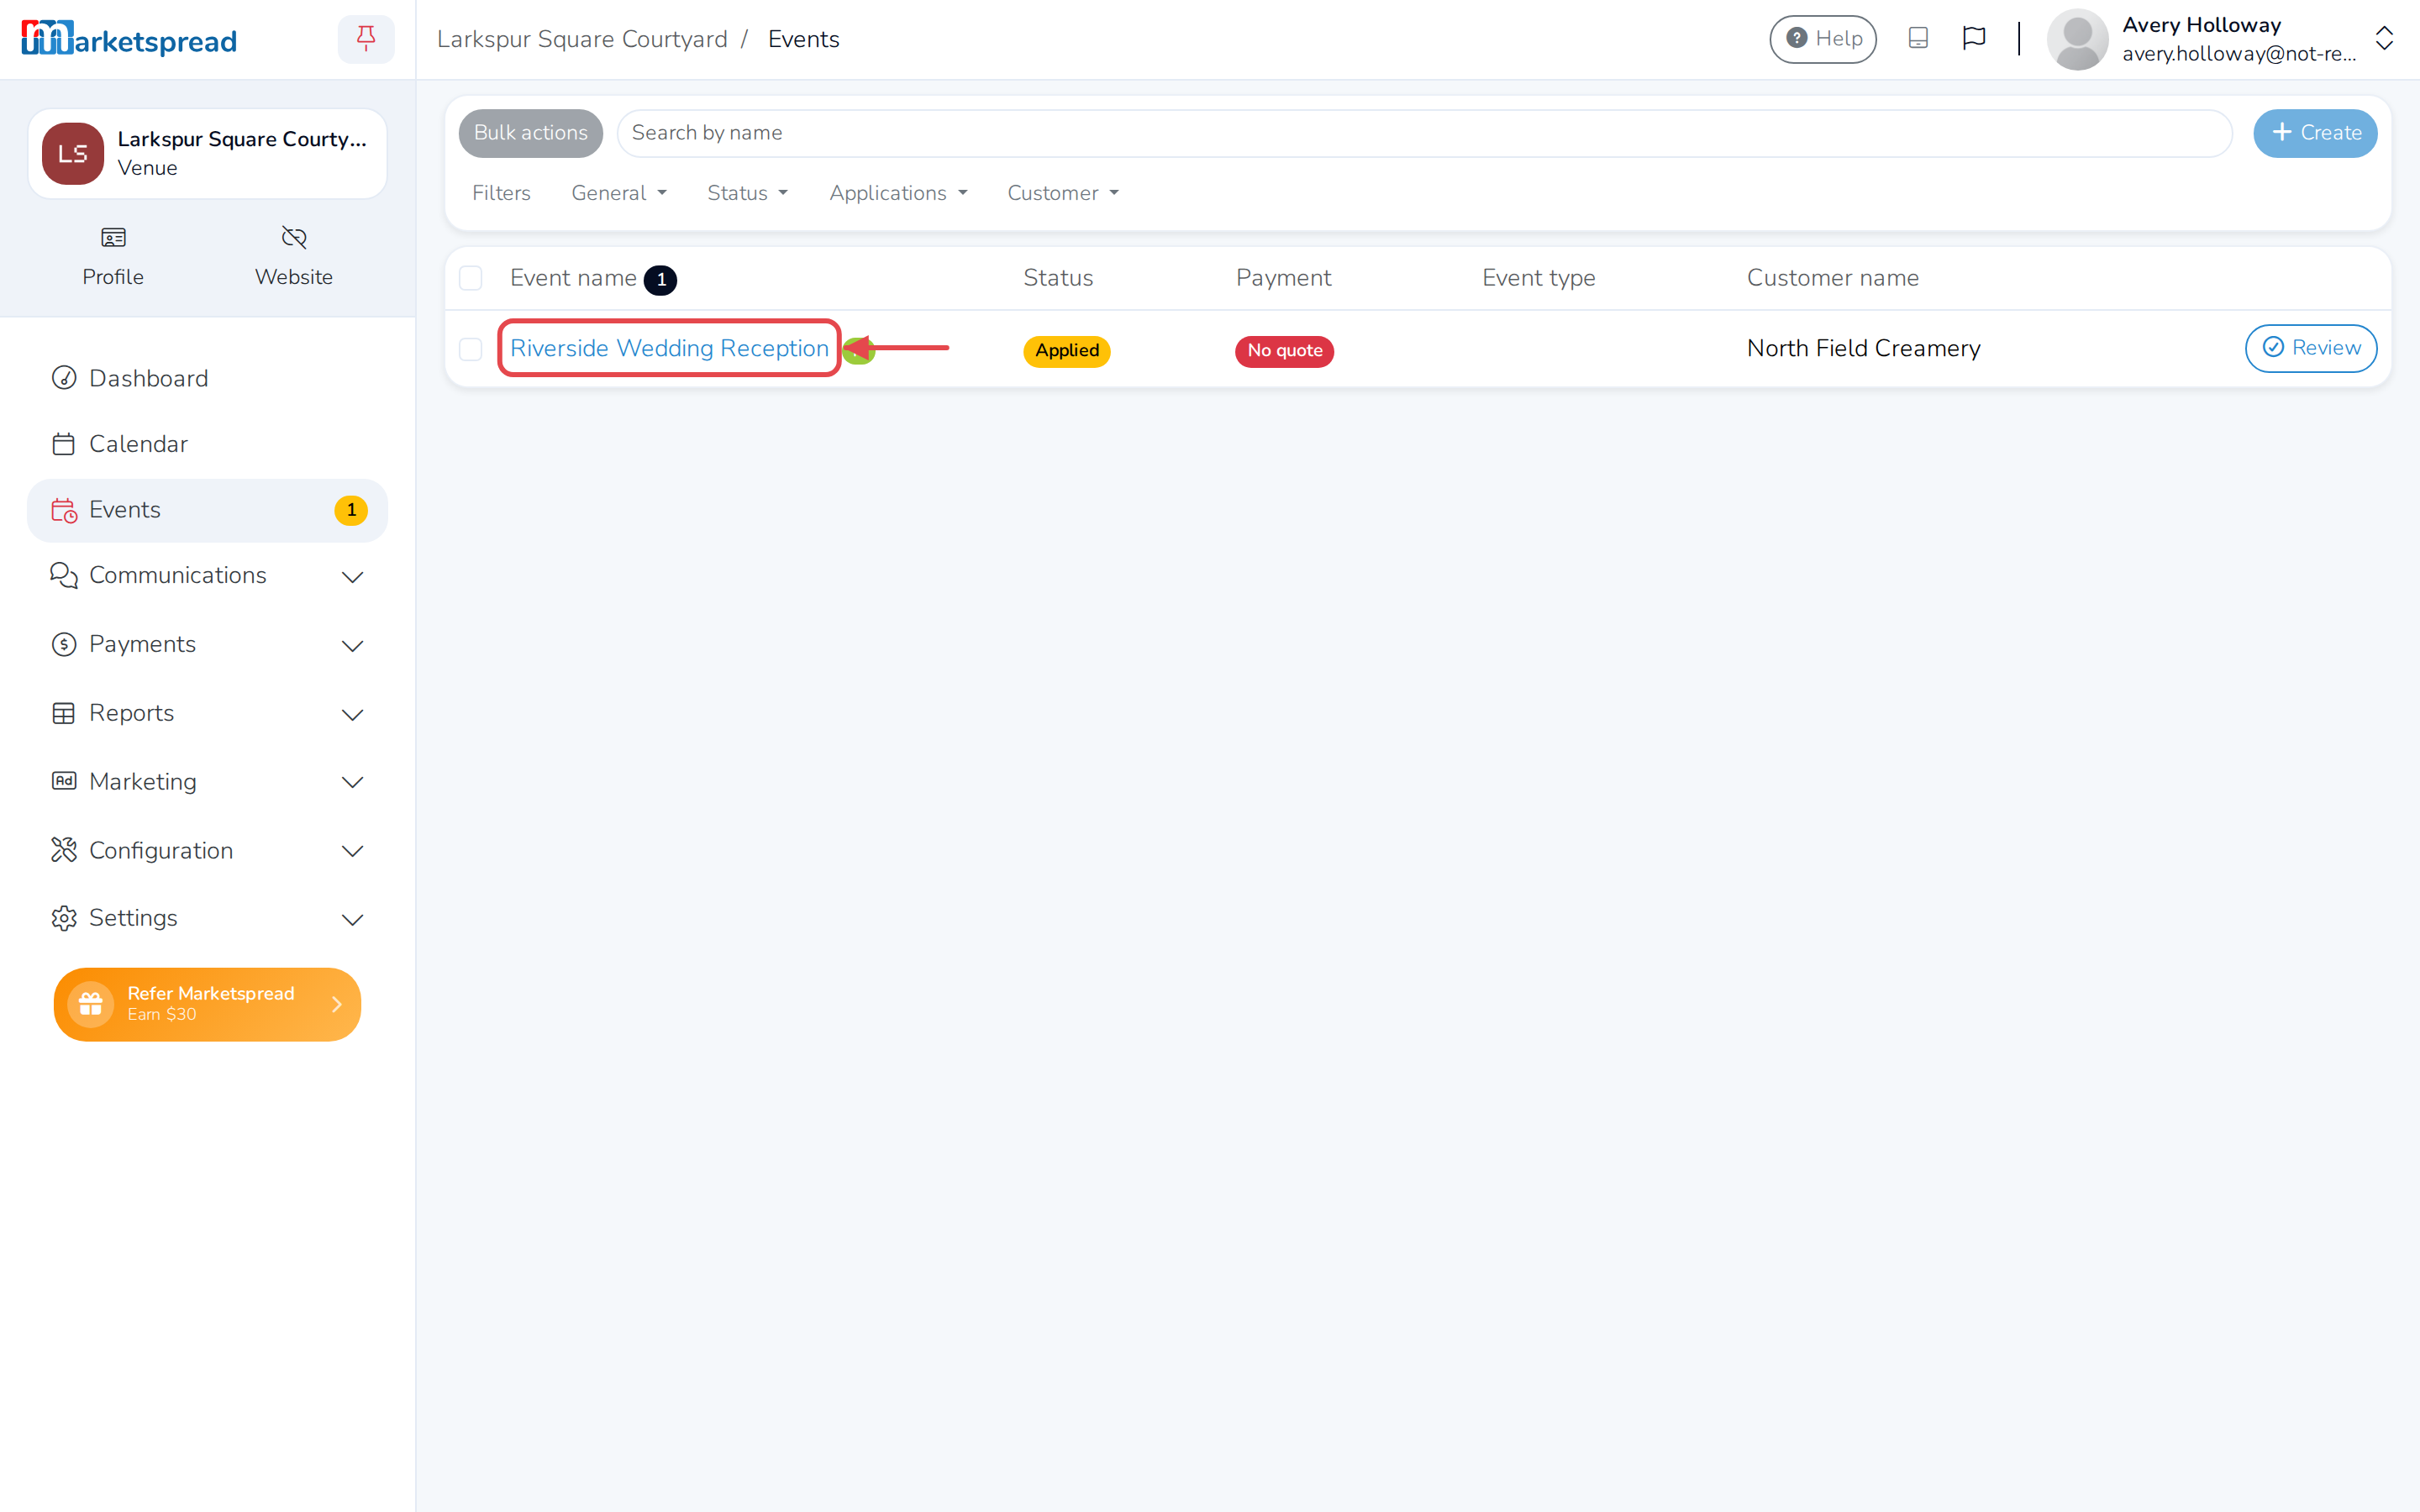This screenshot has width=2420, height=1512.
Task: Open the Website link icon
Action: (294, 238)
